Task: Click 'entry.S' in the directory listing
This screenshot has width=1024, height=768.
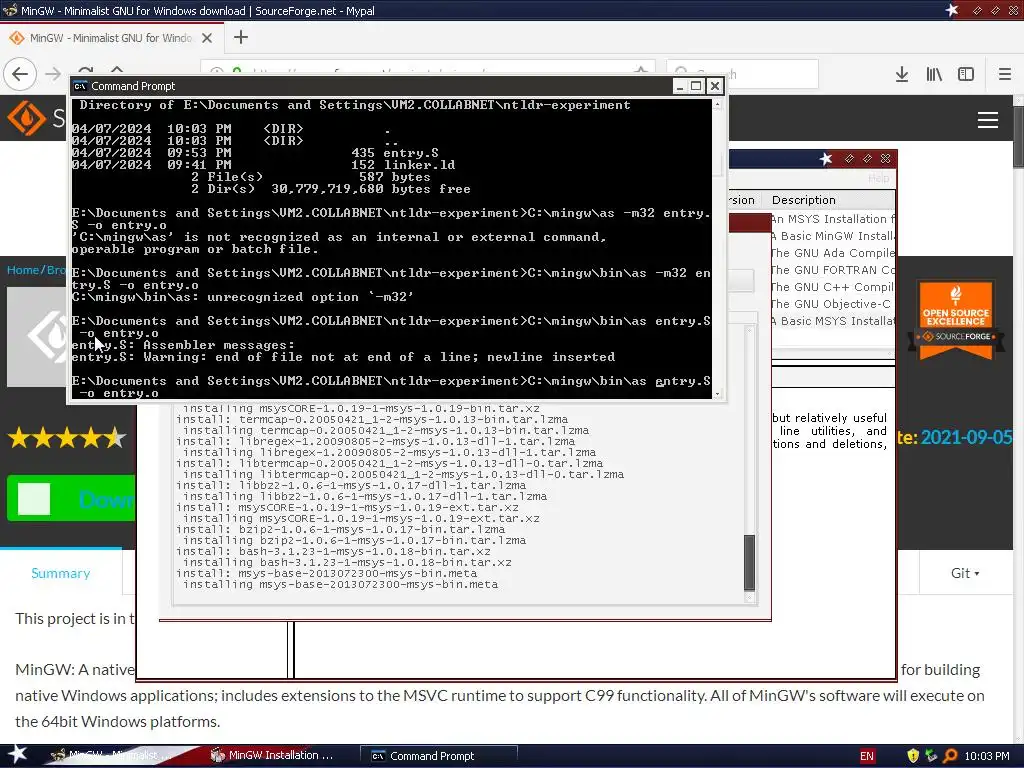Action: (x=411, y=153)
